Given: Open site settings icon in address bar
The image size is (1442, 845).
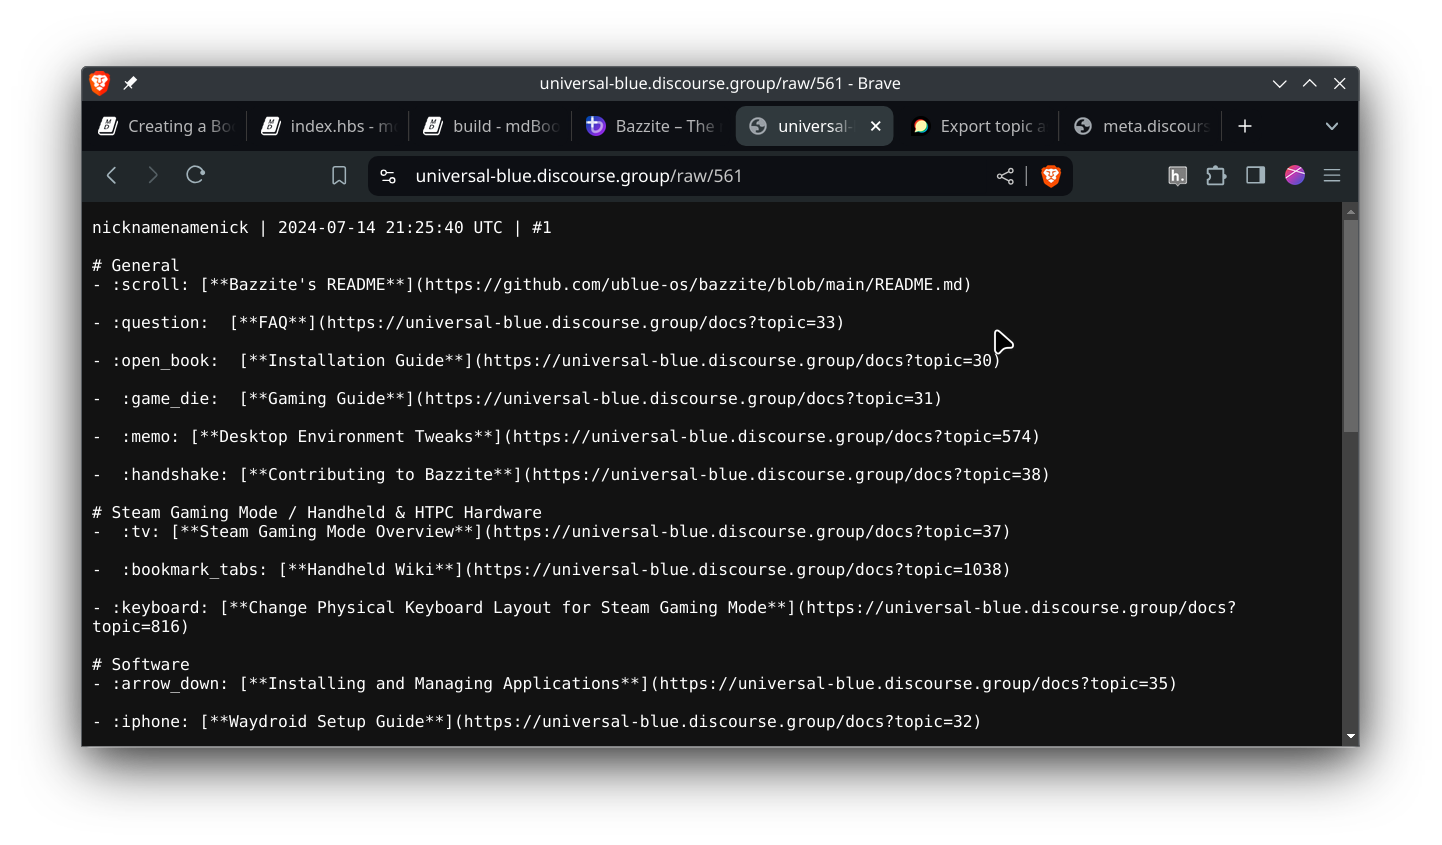Looking at the screenshot, I should click(388, 176).
